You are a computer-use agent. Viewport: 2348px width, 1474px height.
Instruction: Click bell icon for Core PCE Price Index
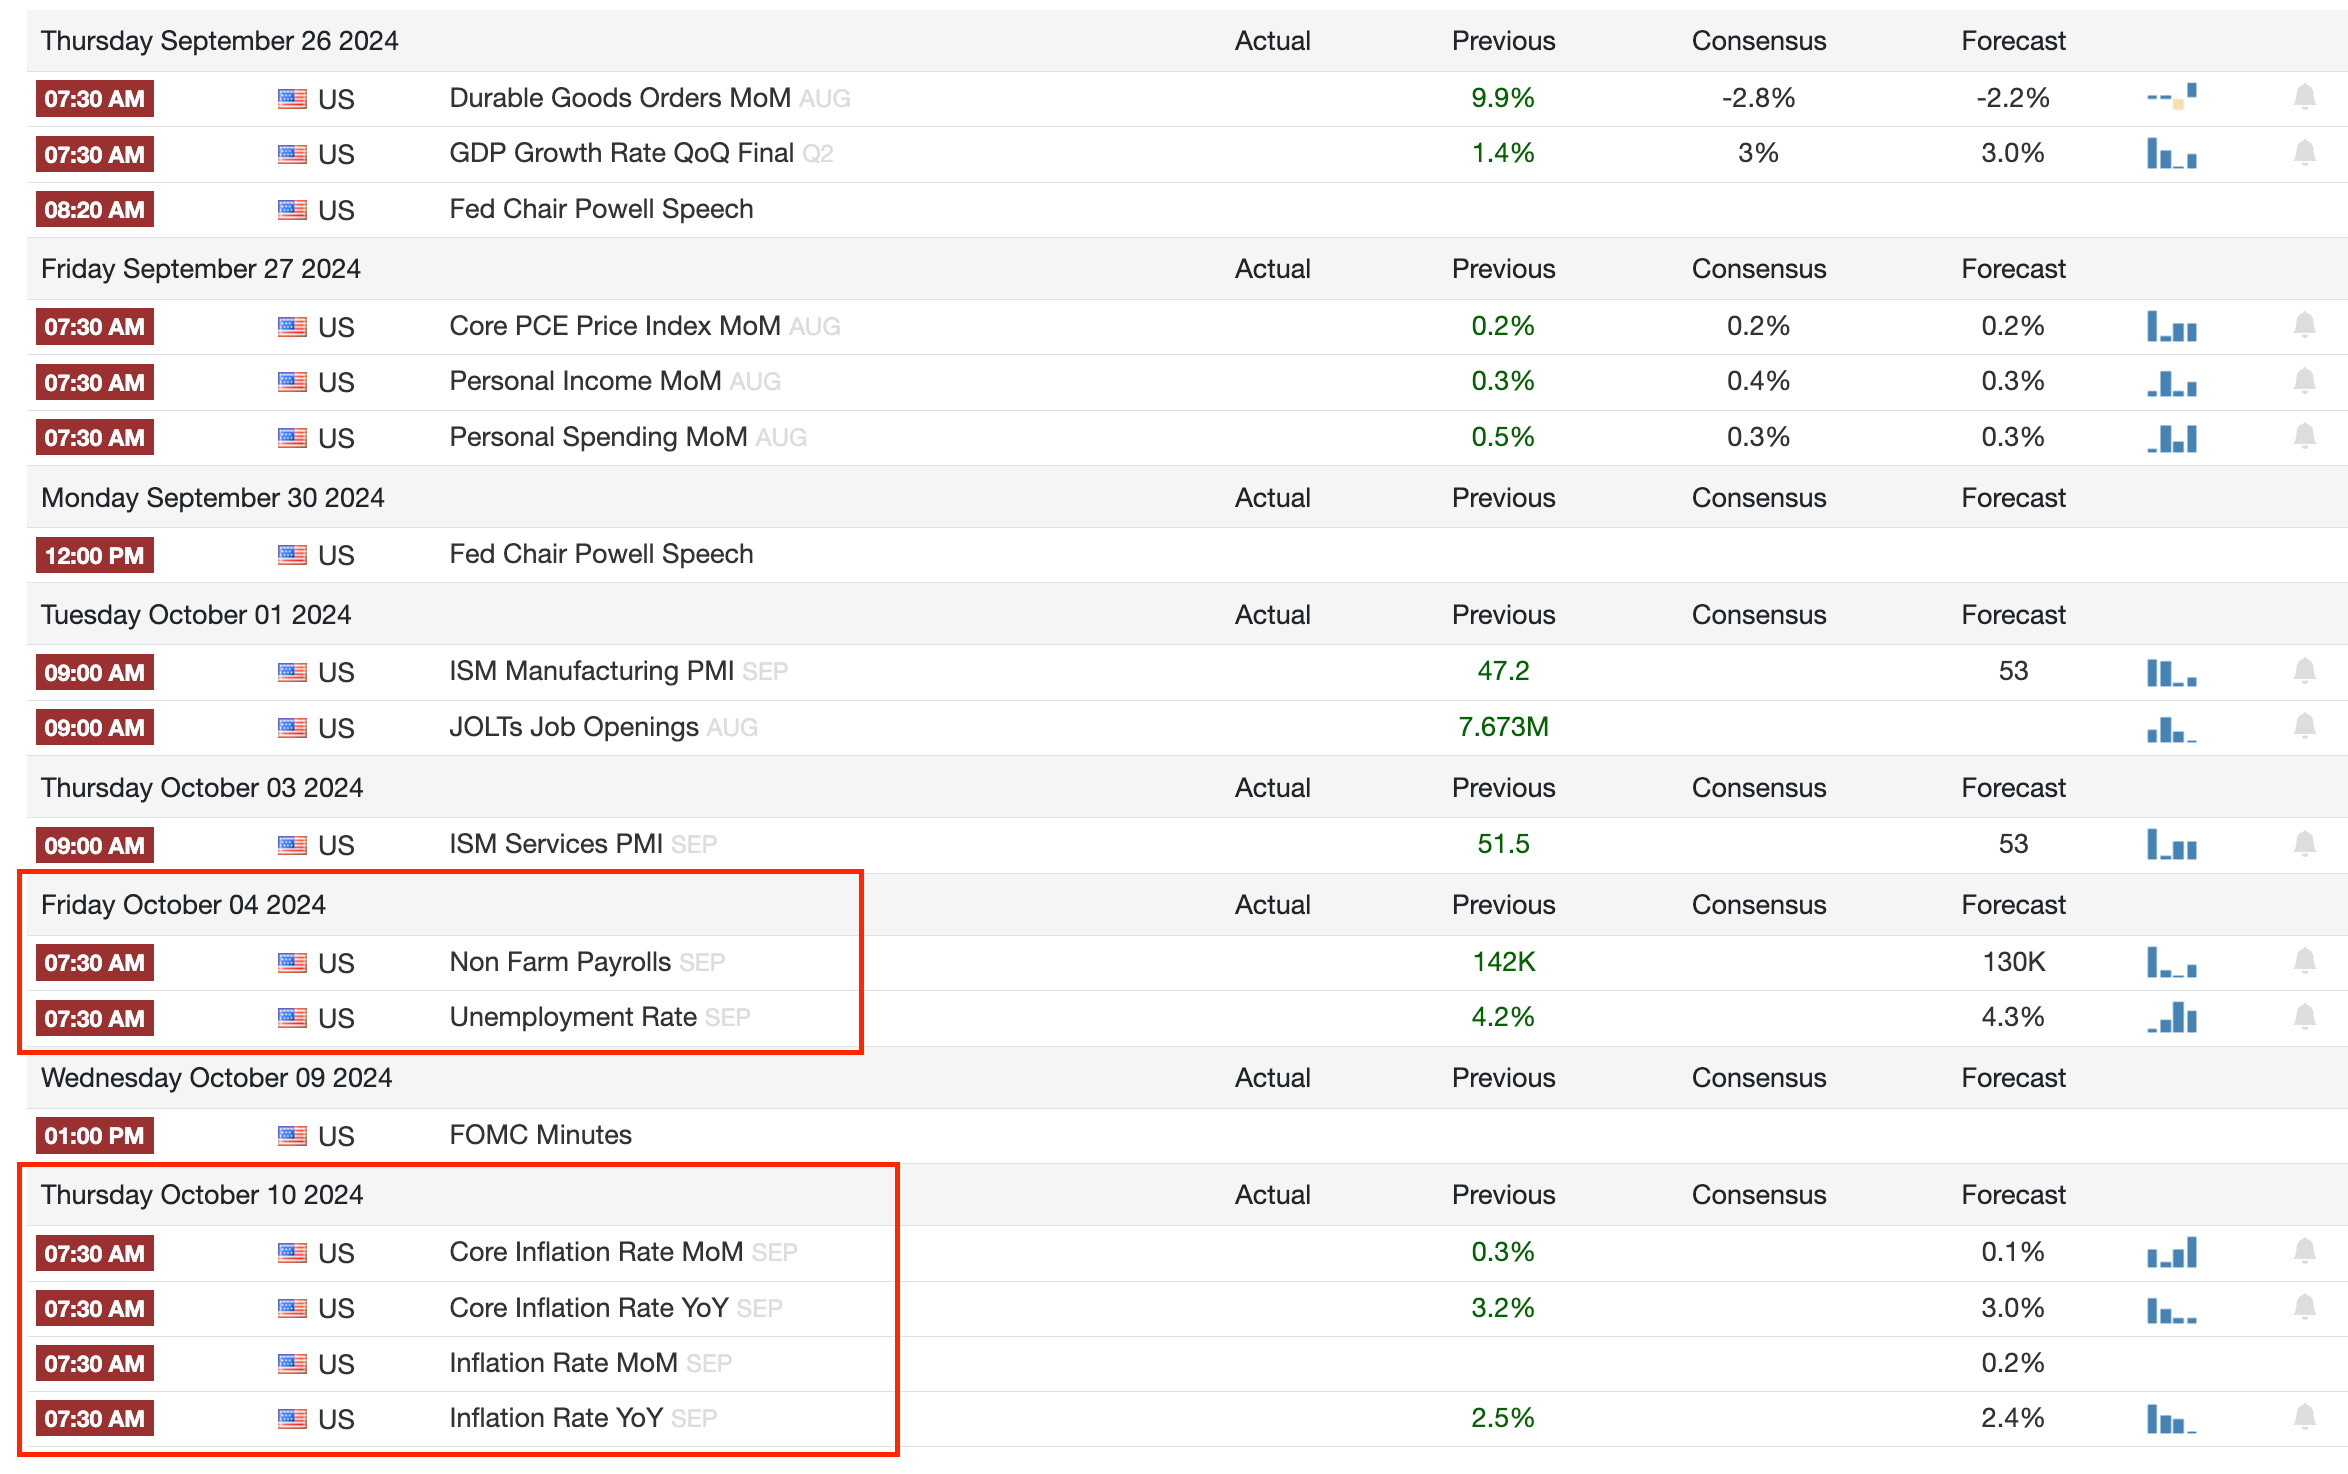(x=2304, y=326)
